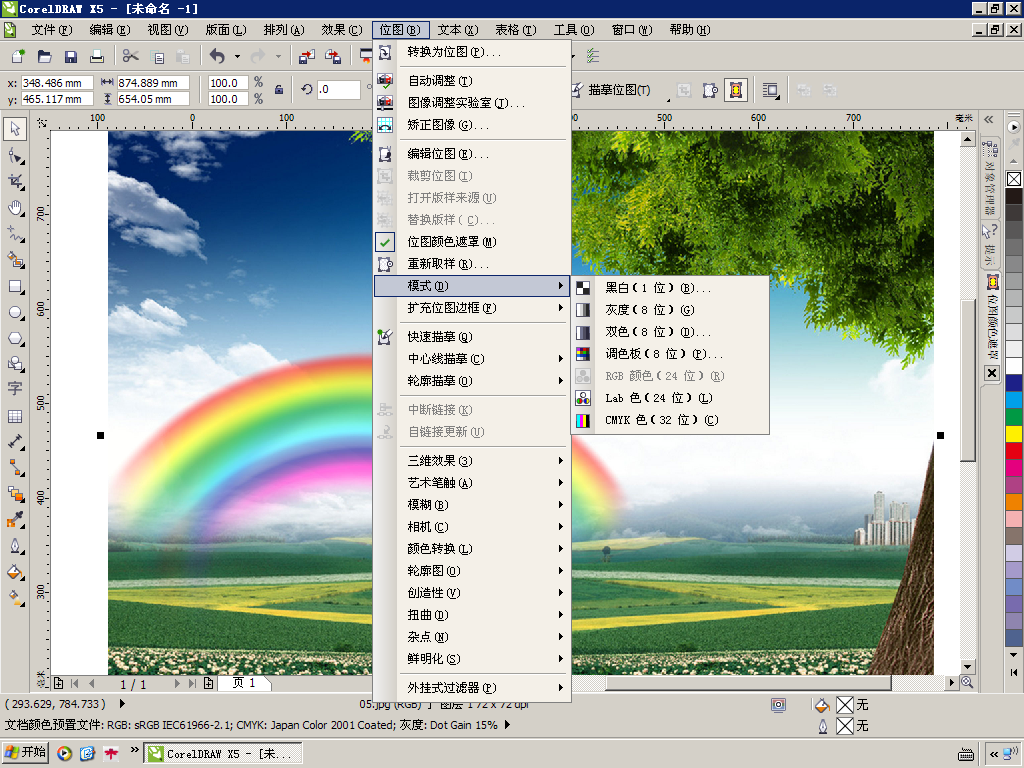The height and width of the screenshot is (768, 1024).
Task: Click the New document icon
Action: point(18,57)
